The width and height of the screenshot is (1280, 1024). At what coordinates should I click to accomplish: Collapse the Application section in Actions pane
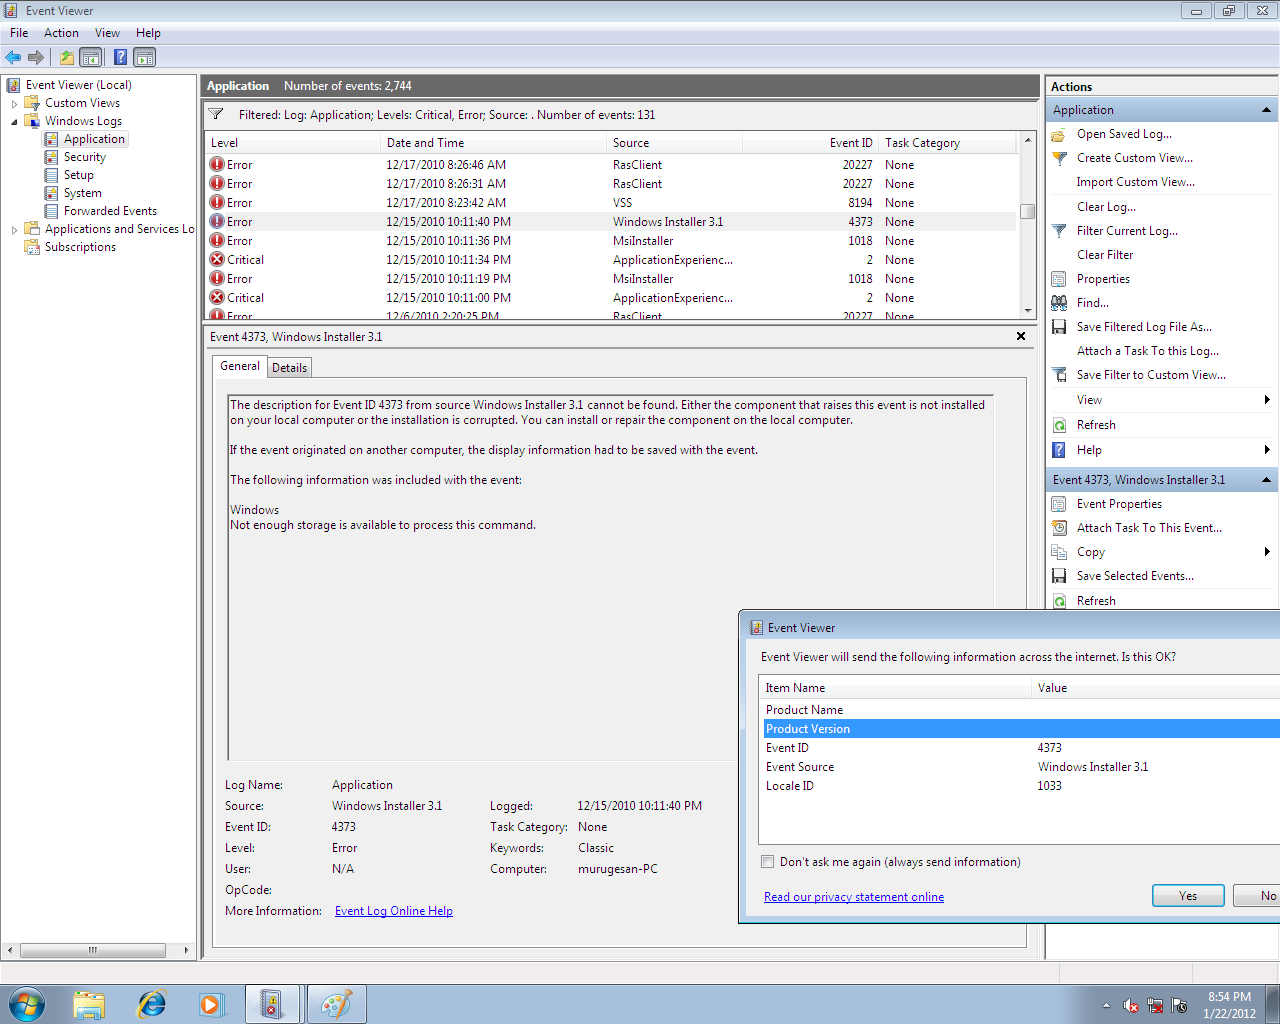(1268, 109)
